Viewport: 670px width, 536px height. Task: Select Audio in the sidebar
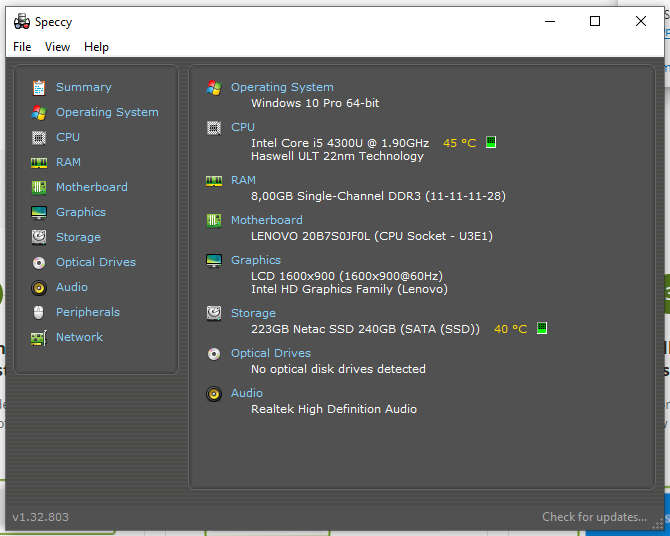72,287
